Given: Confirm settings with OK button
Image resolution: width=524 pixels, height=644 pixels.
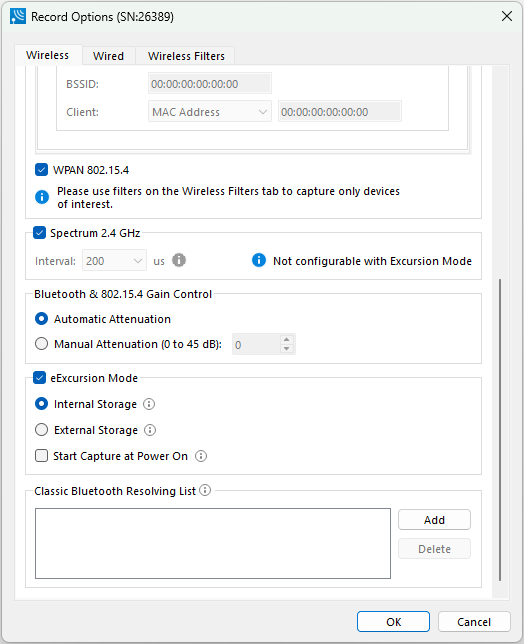Looking at the screenshot, I should [x=393, y=622].
